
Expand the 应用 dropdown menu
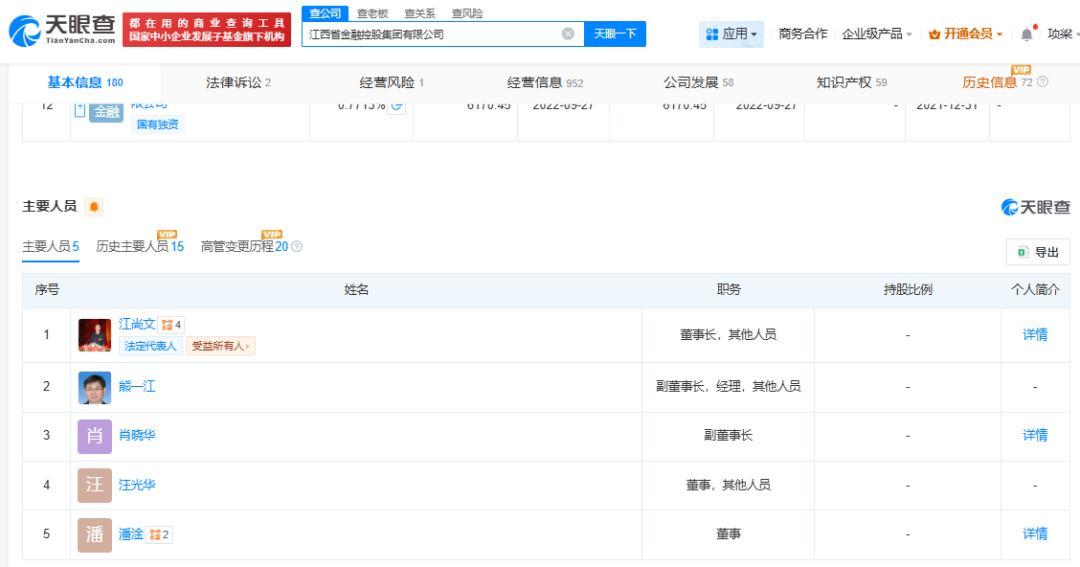pos(732,34)
